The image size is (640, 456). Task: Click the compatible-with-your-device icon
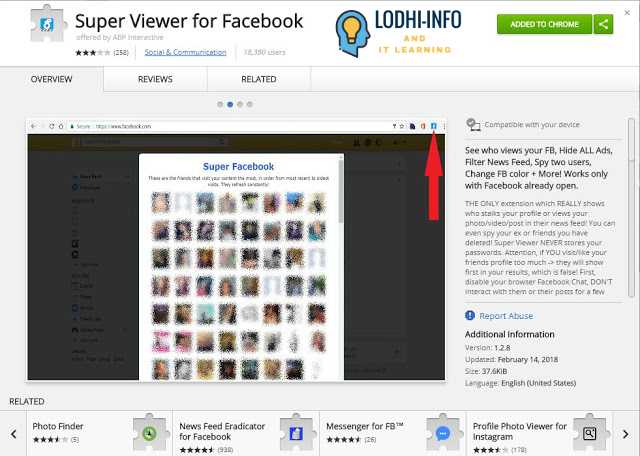coord(473,125)
